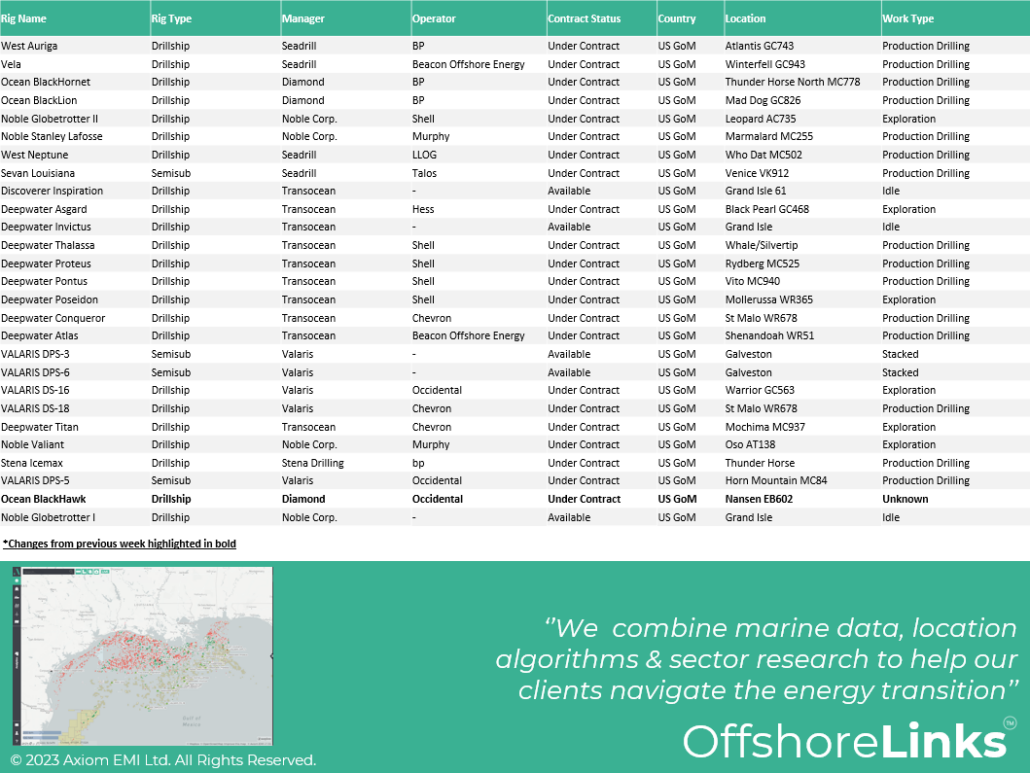This screenshot has height=773, width=1030.
Task: Select the Axiom logo icon above the map sidebar
Action: click(x=16, y=571)
